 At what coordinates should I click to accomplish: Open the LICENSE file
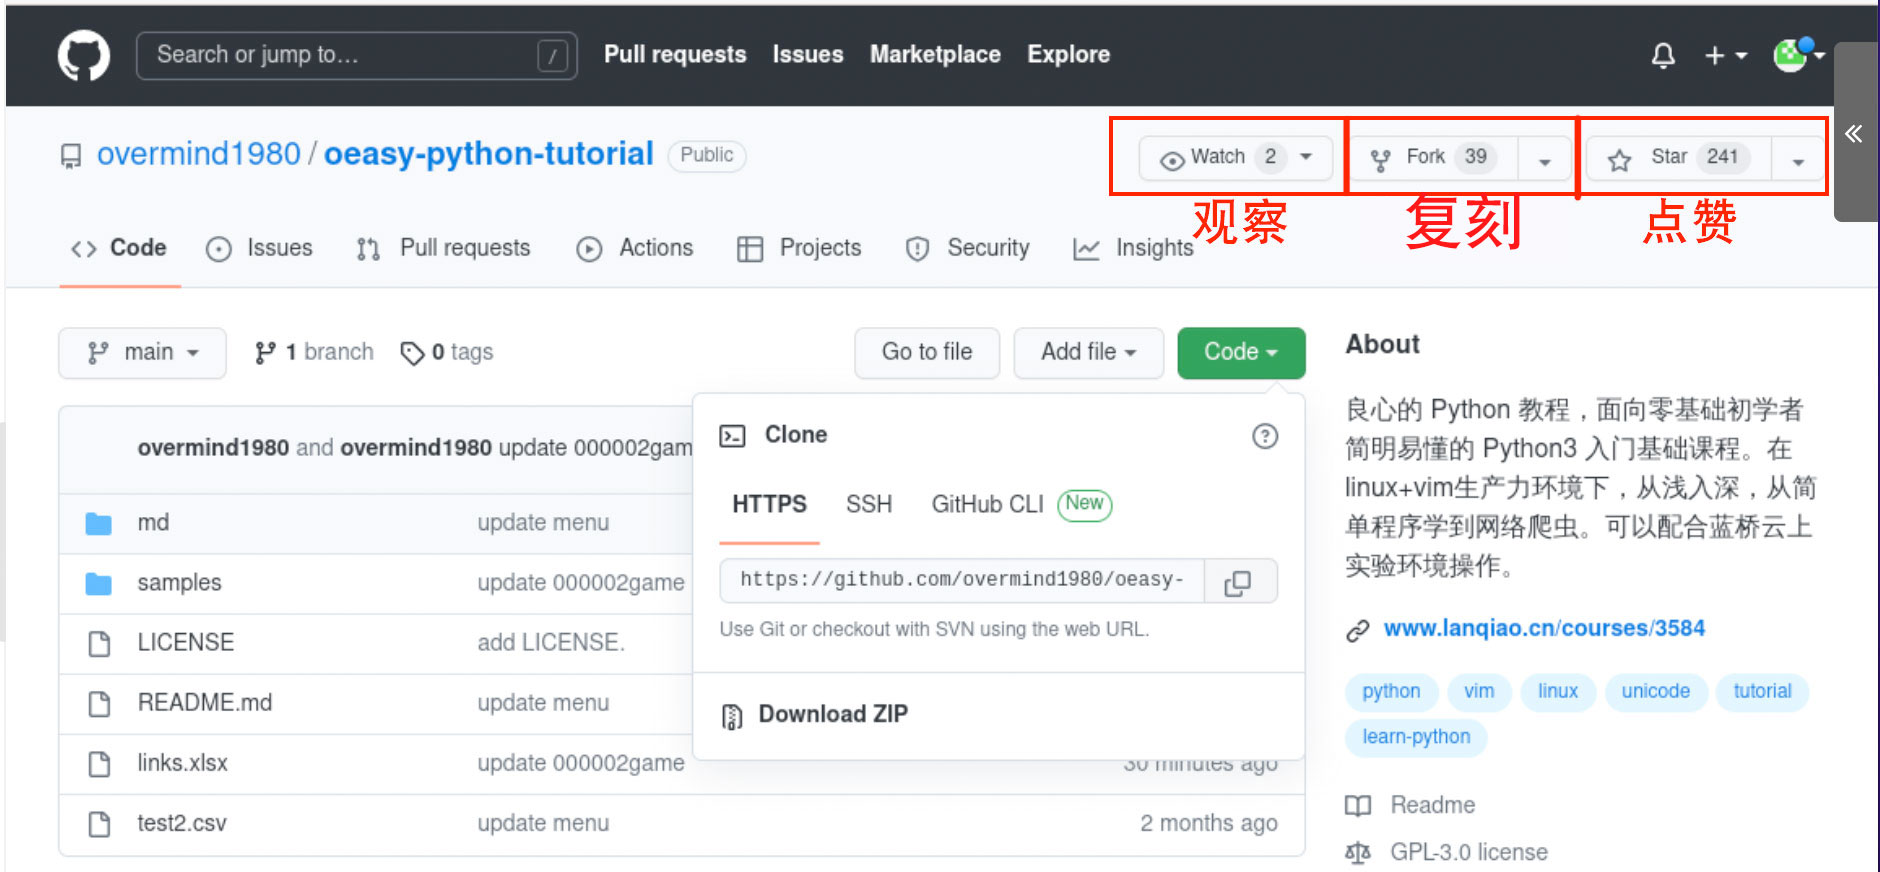(186, 643)
